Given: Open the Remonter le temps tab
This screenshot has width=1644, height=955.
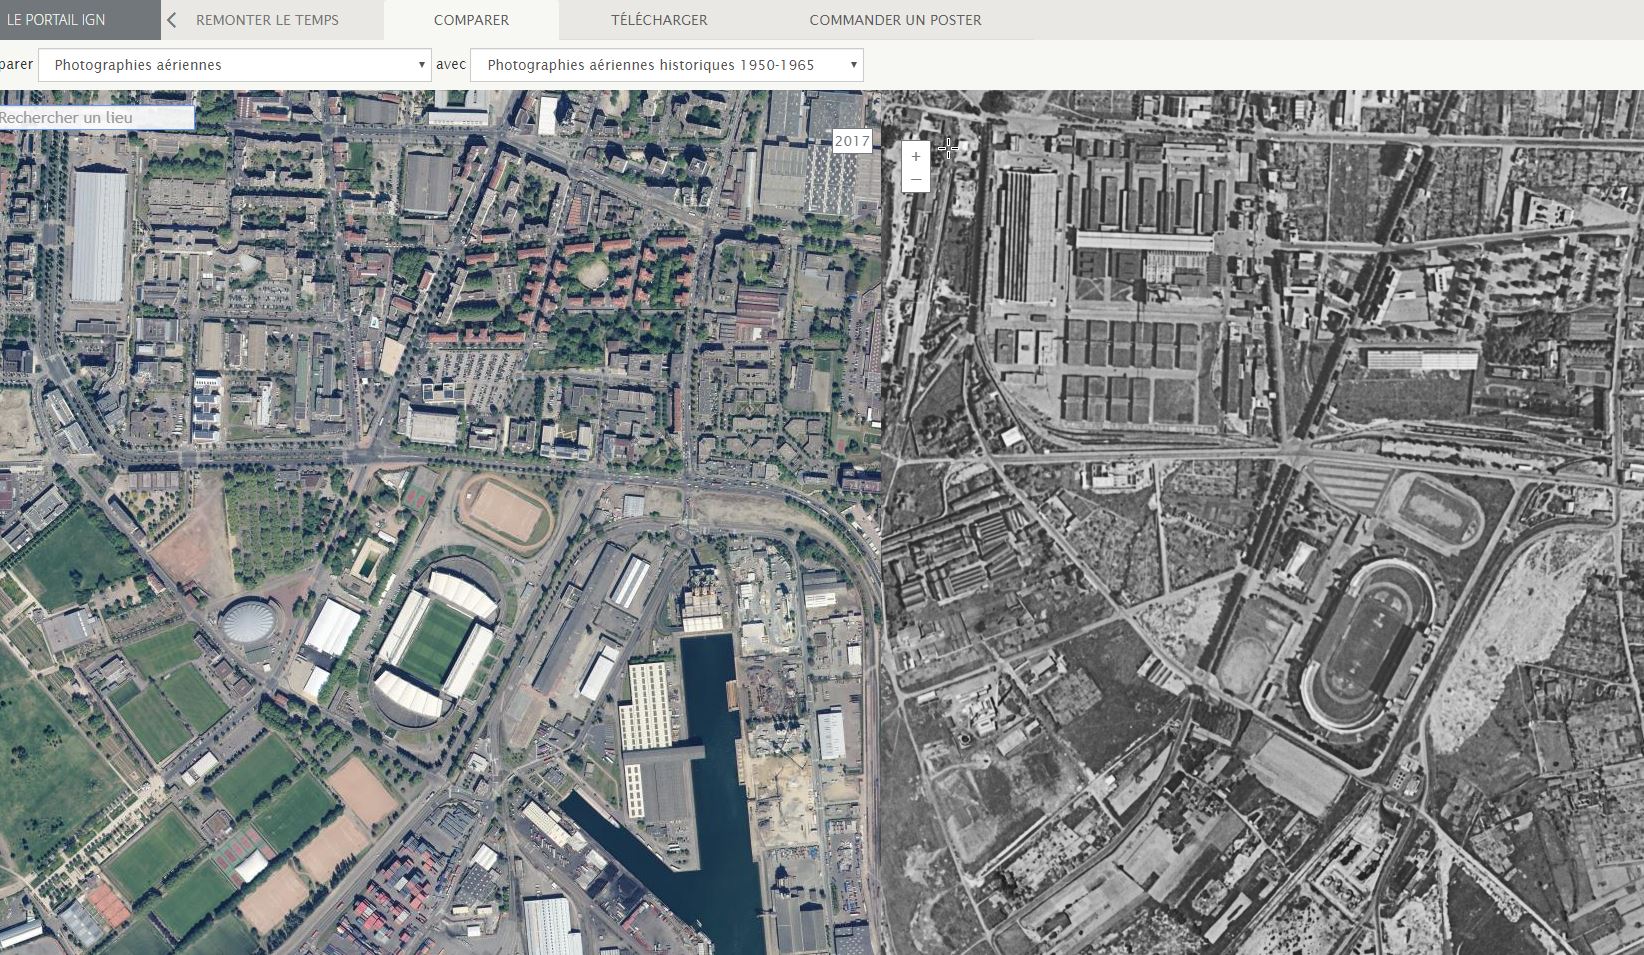Looking at the screenshot, I should click(x=267, y=20).
